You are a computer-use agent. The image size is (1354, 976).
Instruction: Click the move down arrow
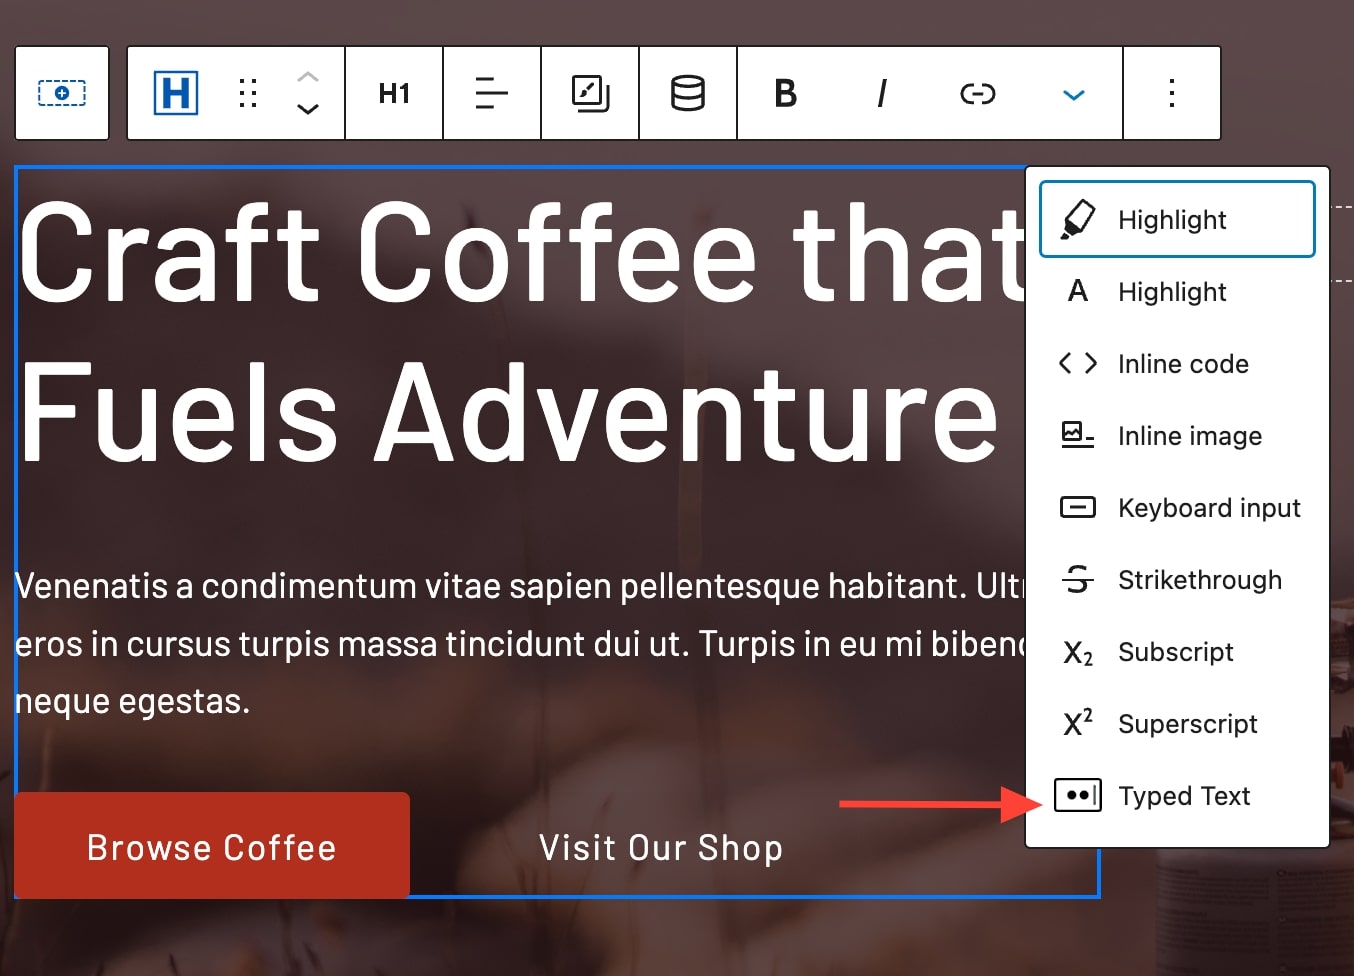tap(308, 109)
